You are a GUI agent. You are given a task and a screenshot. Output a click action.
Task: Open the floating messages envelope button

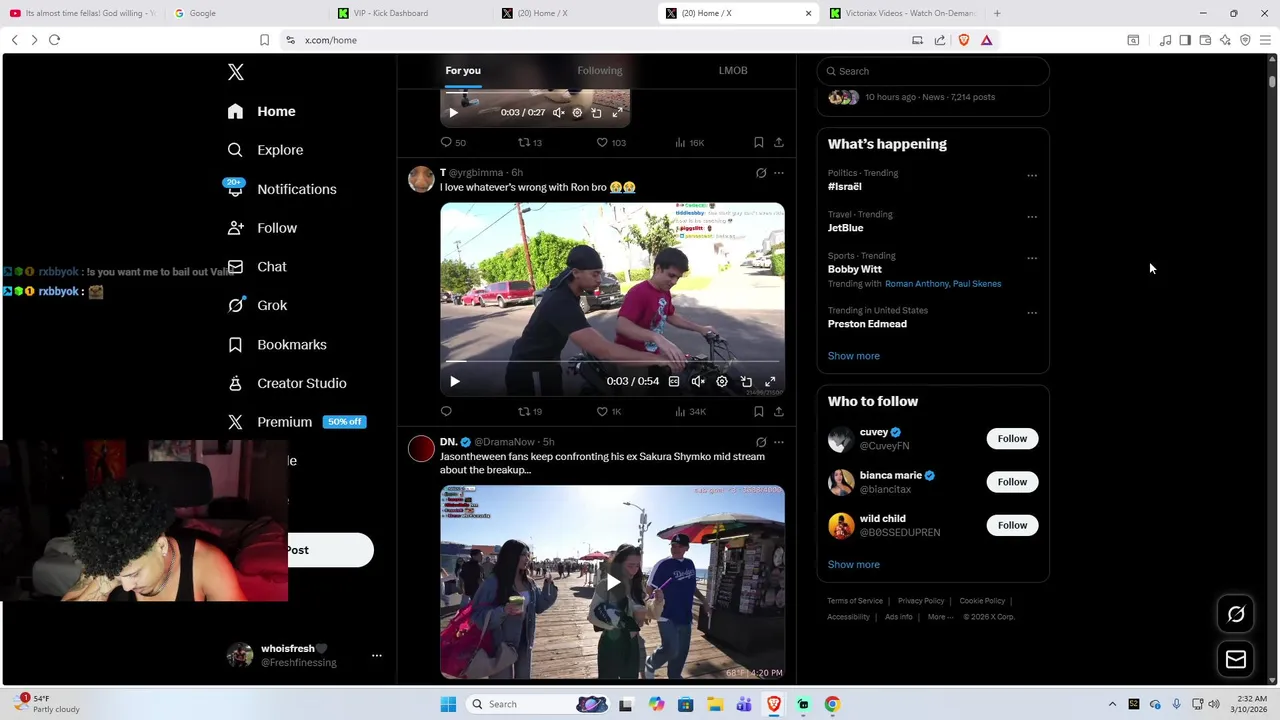[x=1236, y=659]
